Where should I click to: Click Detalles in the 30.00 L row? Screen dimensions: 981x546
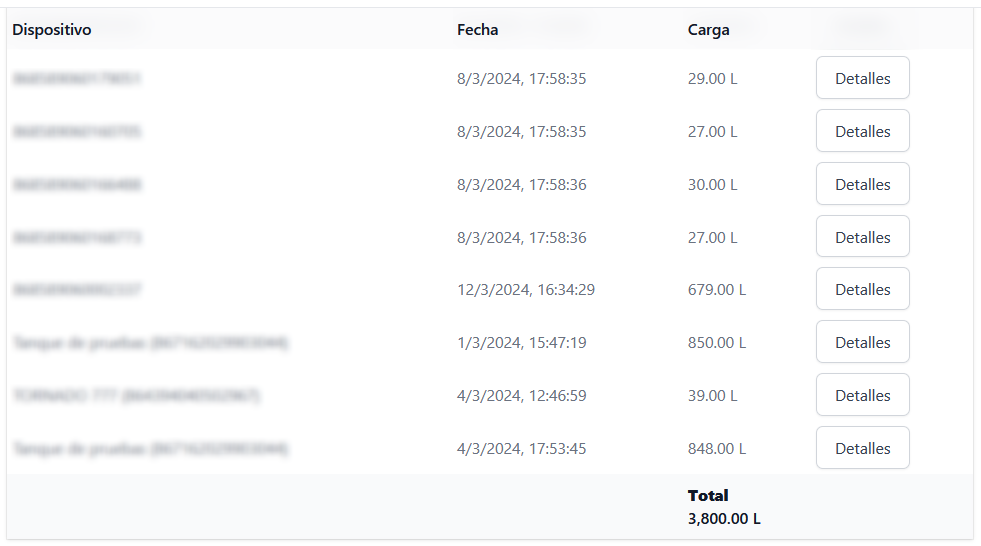pos(862,184)
